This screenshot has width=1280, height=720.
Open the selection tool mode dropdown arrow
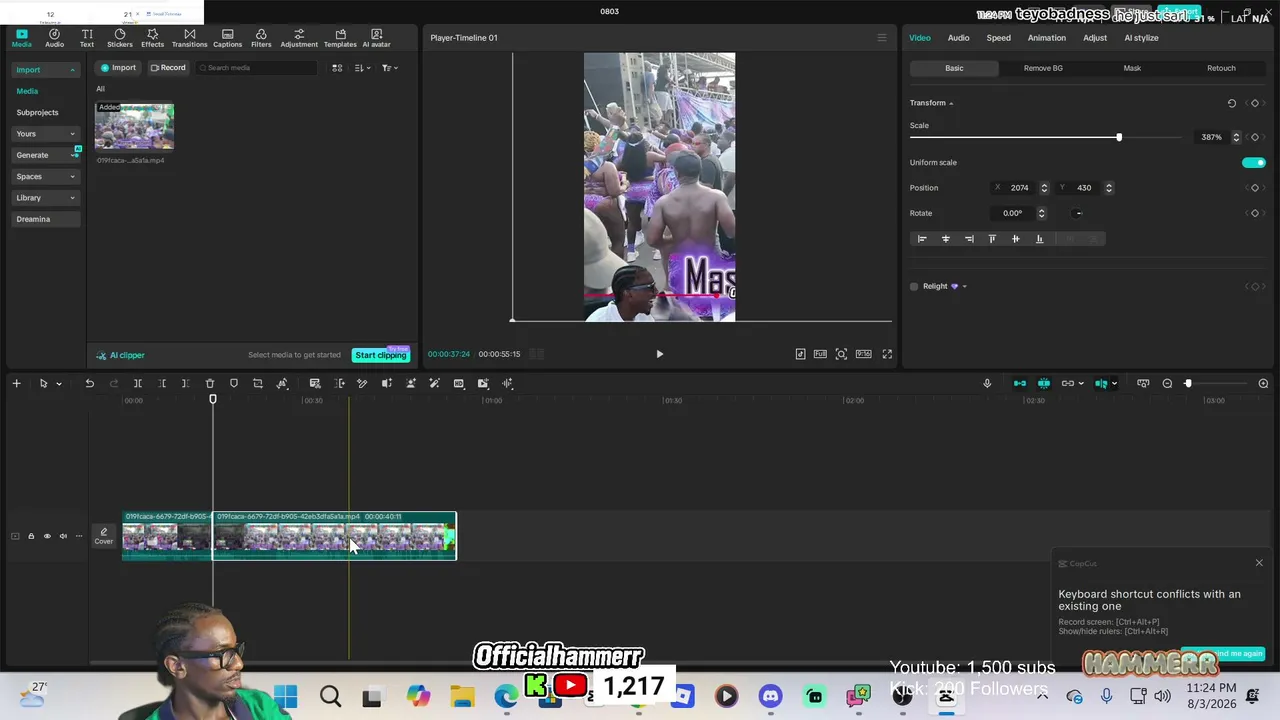58,384
